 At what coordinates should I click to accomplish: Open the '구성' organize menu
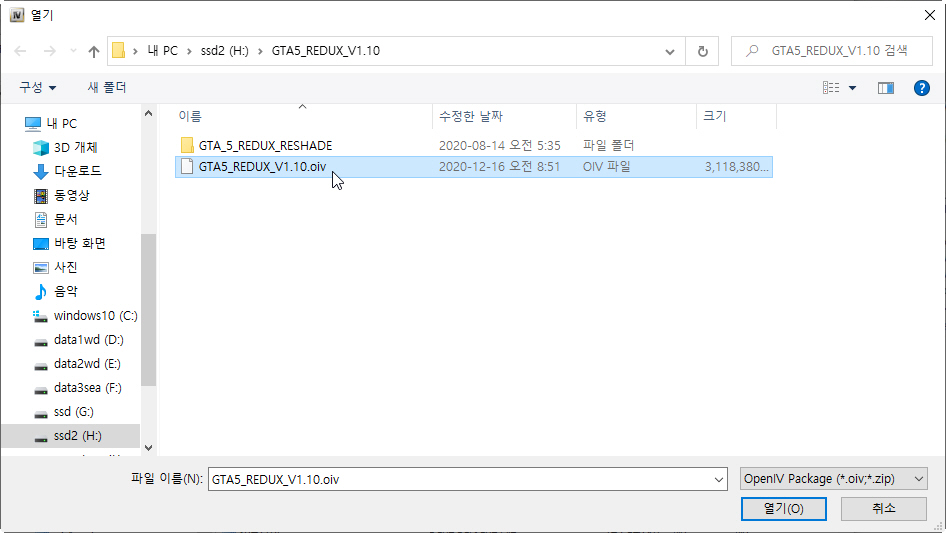(37, 88)
